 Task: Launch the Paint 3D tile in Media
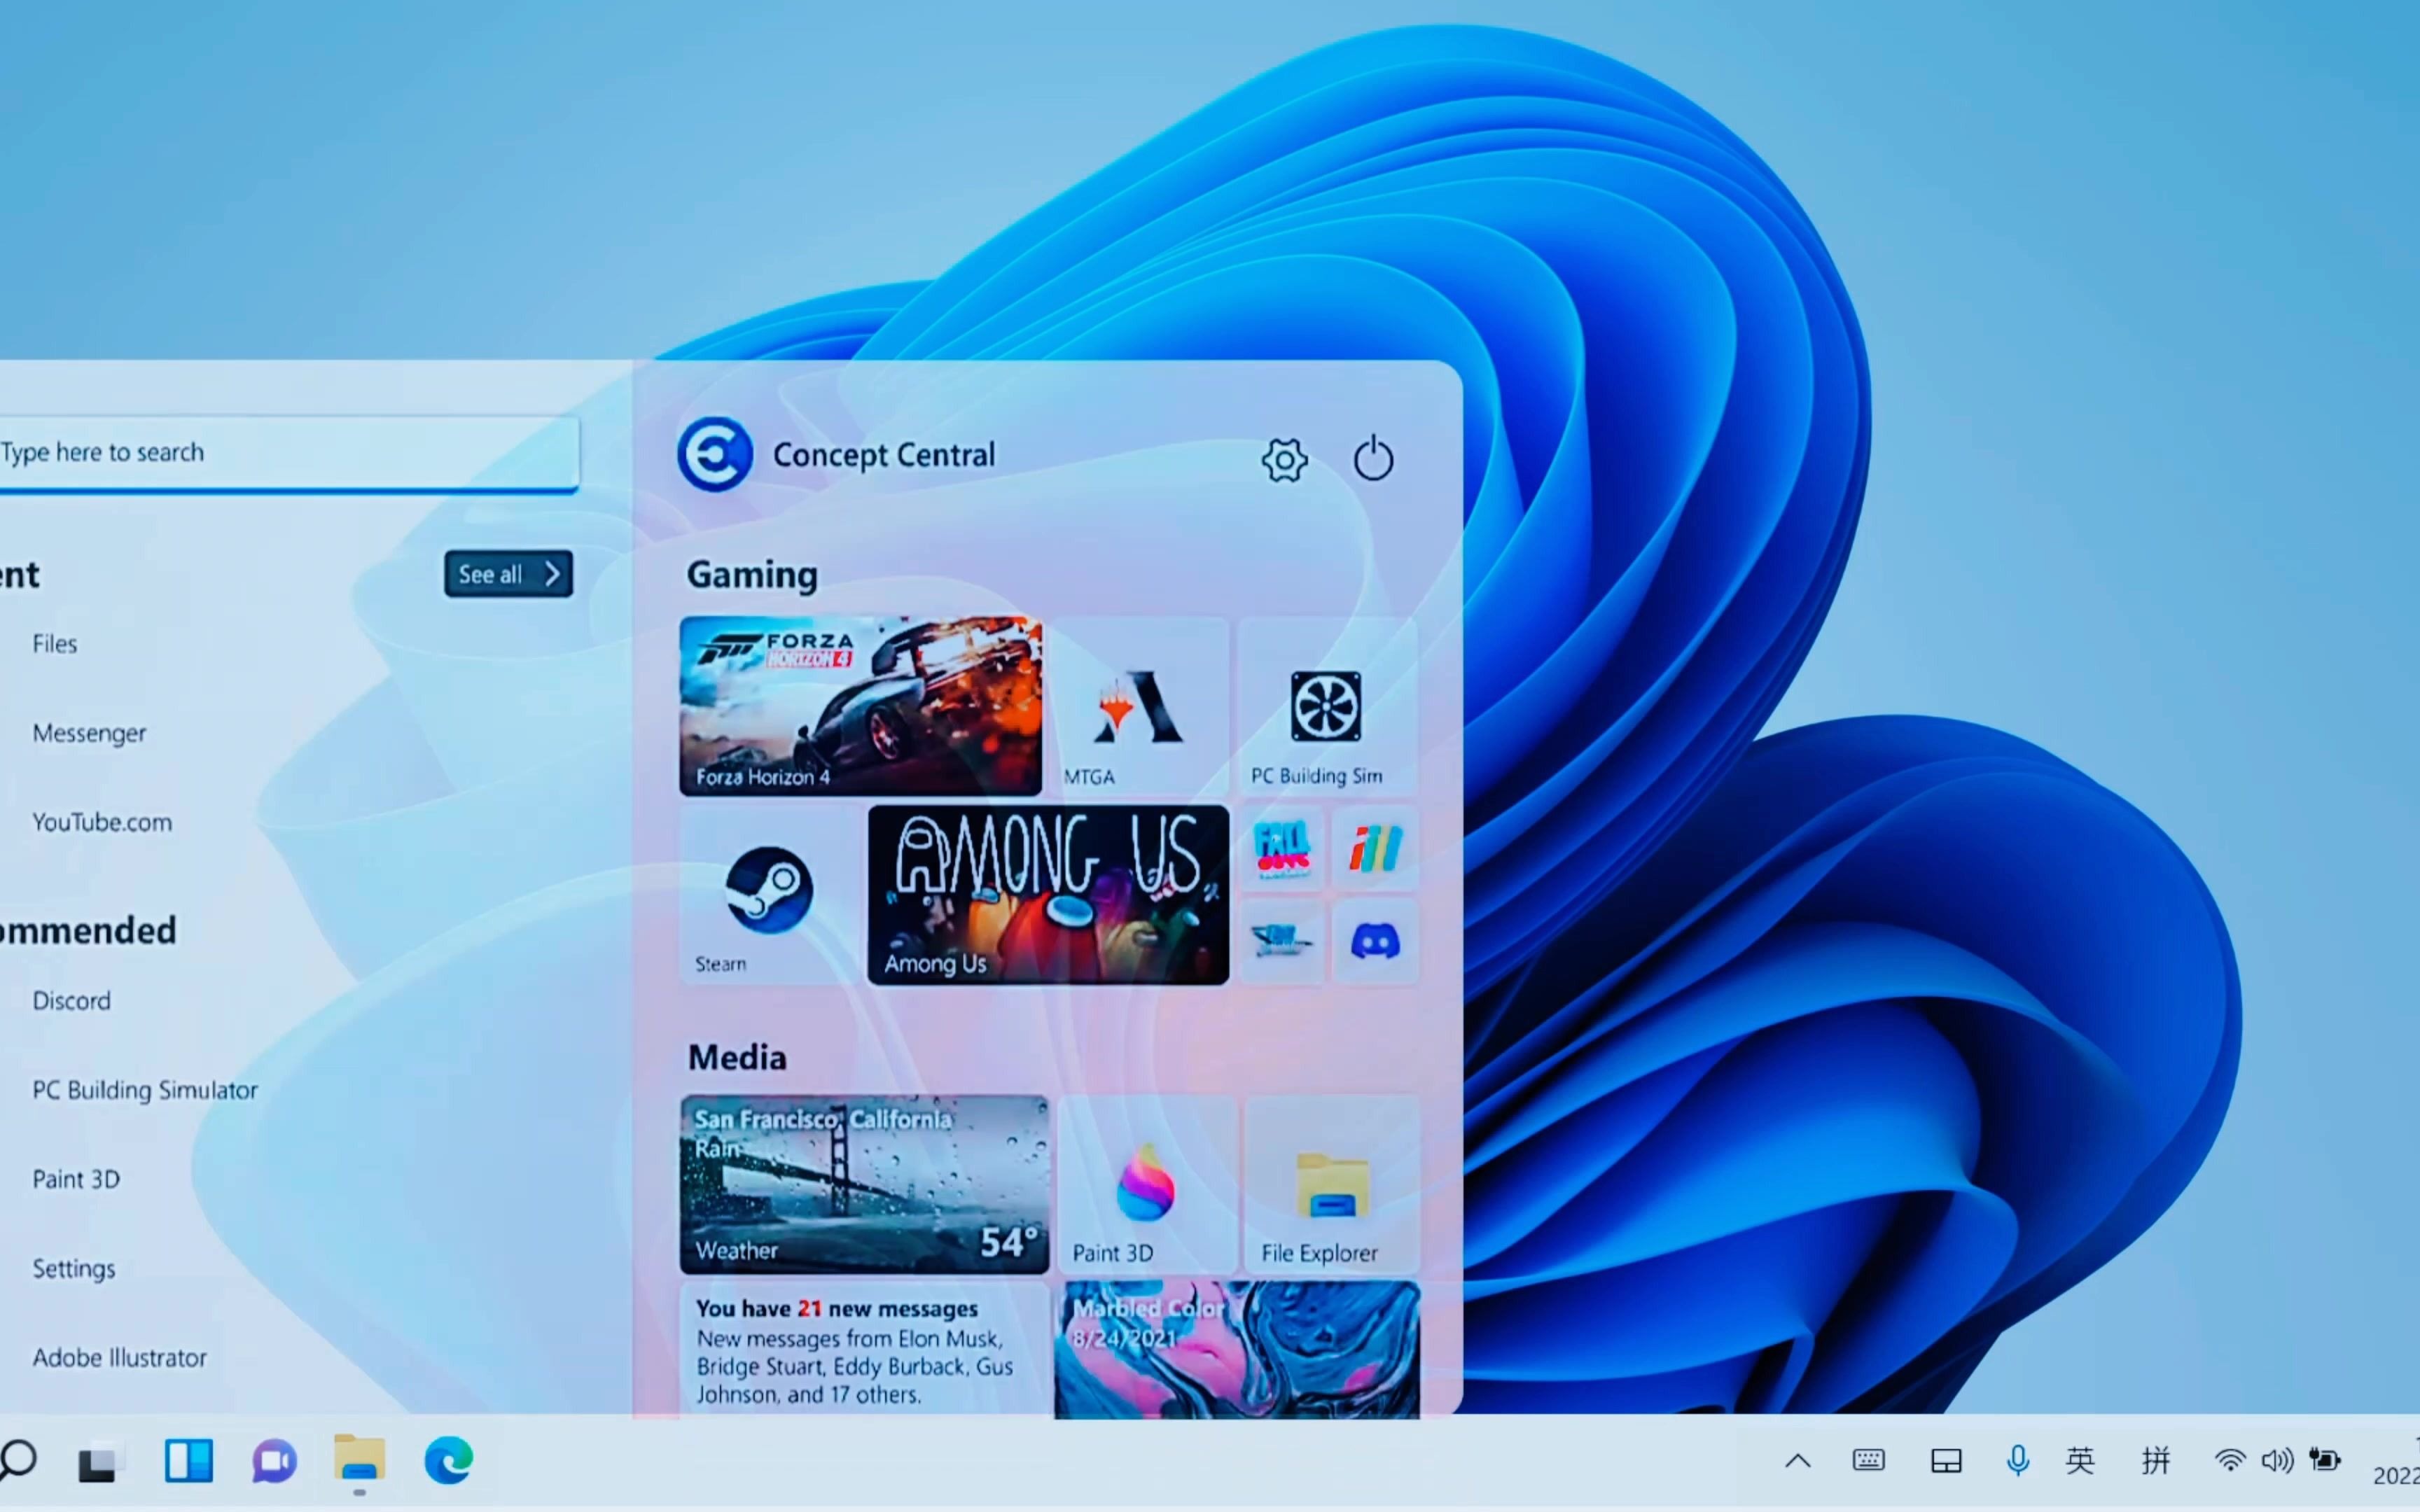coord(1146,1184)
